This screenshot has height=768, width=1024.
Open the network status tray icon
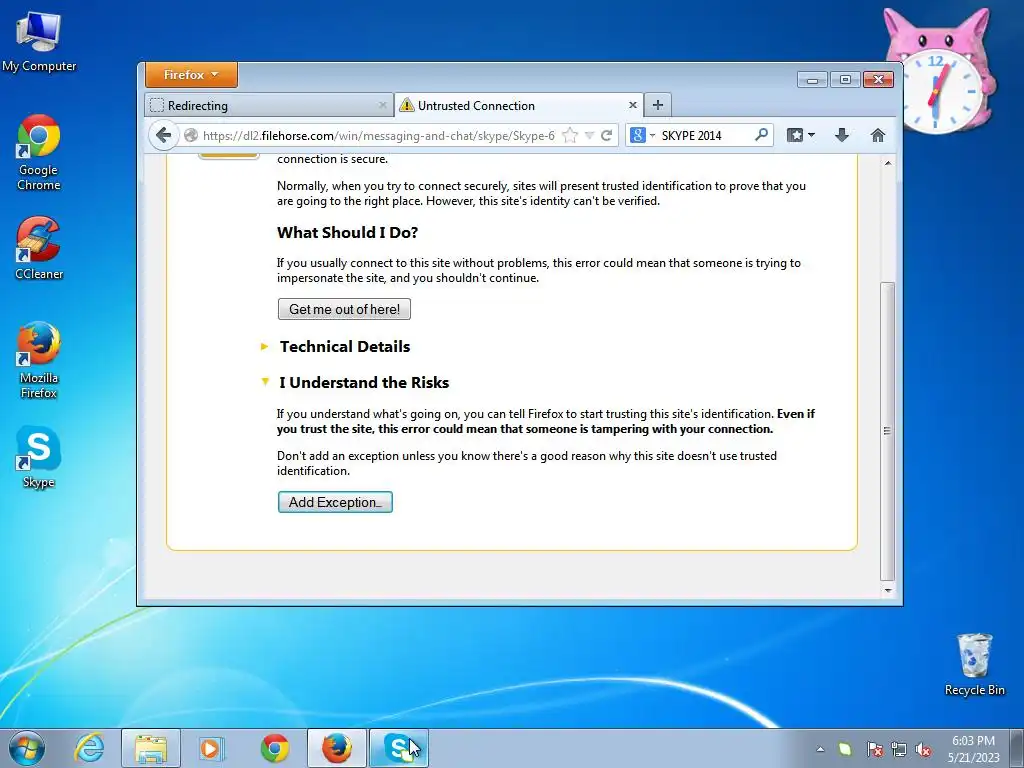[x=899, y=749]
